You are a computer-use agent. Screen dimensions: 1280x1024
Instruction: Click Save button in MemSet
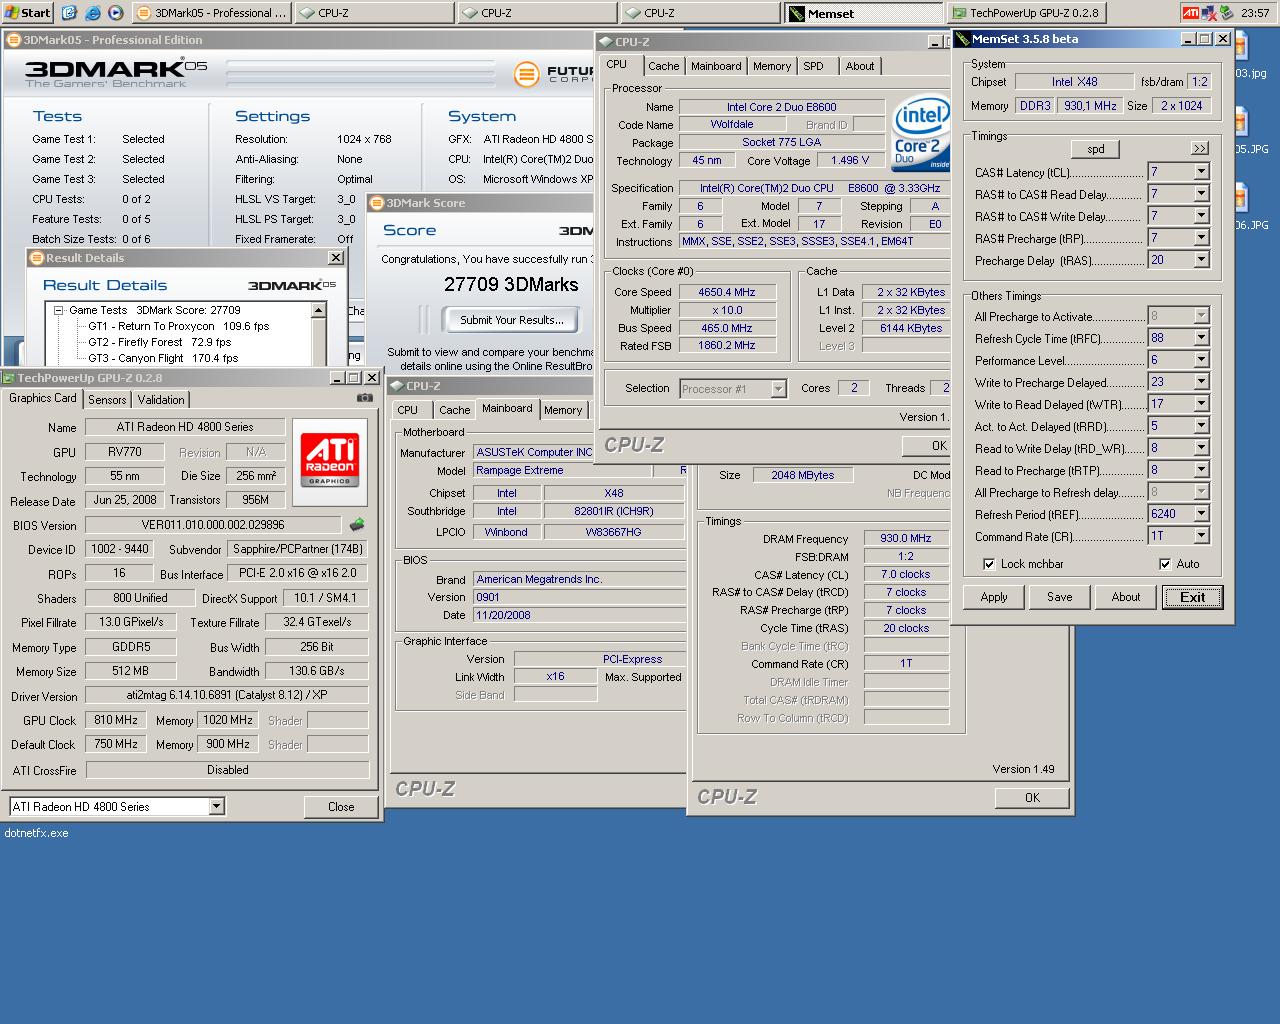pyautogui.click(x=1060, y=597)
